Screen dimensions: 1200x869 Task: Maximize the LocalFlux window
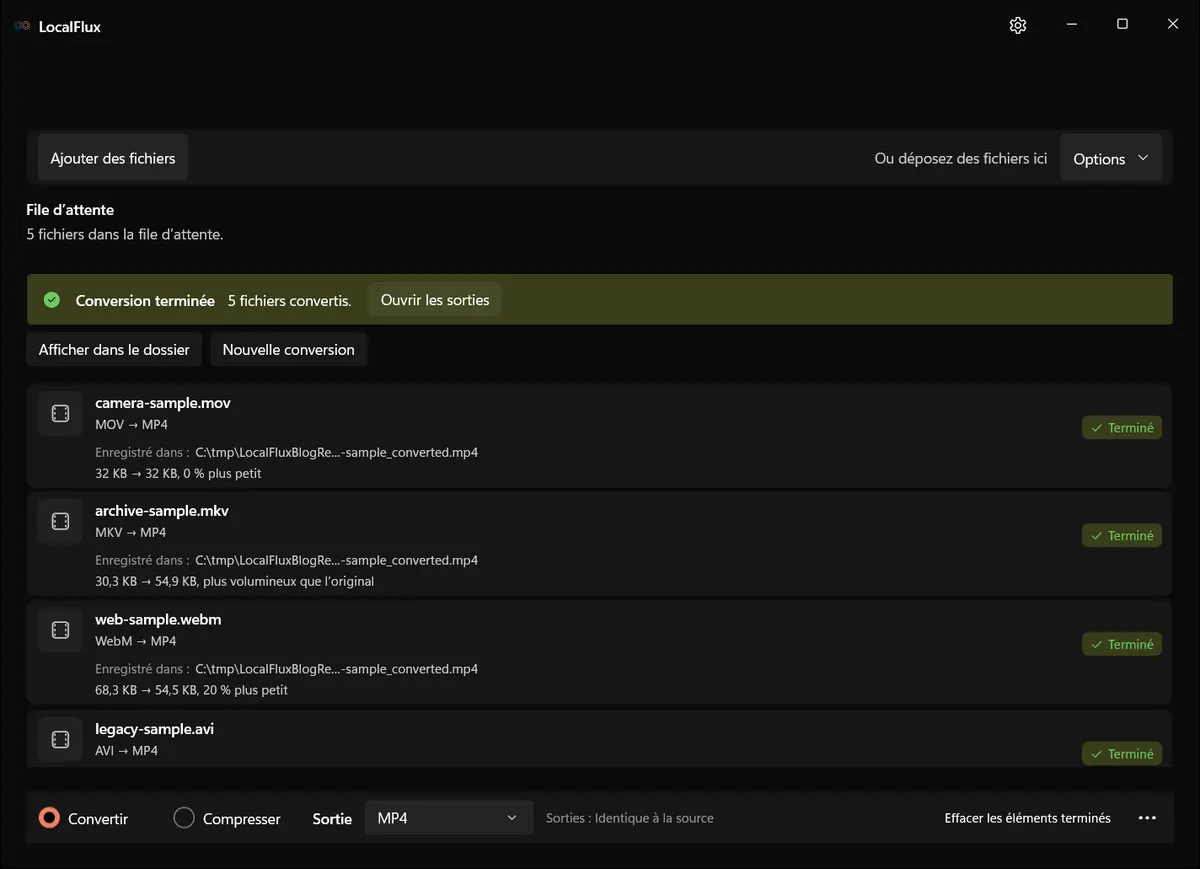point(1122,25)
